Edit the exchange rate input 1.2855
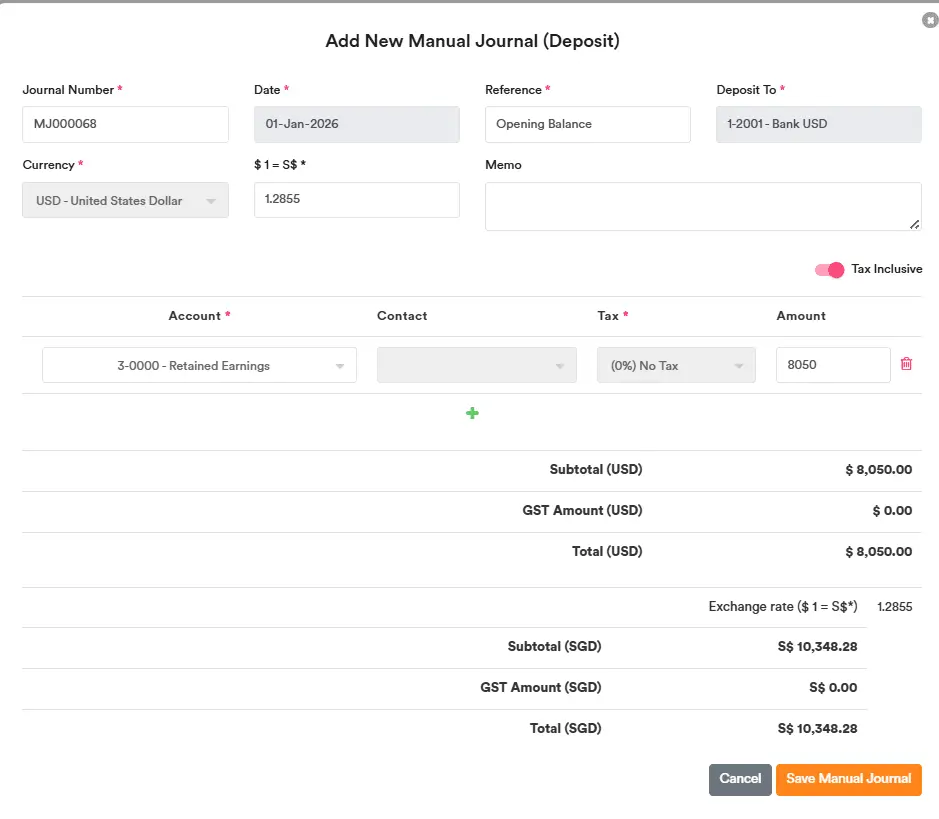The image size is (939, 819). 356,200
